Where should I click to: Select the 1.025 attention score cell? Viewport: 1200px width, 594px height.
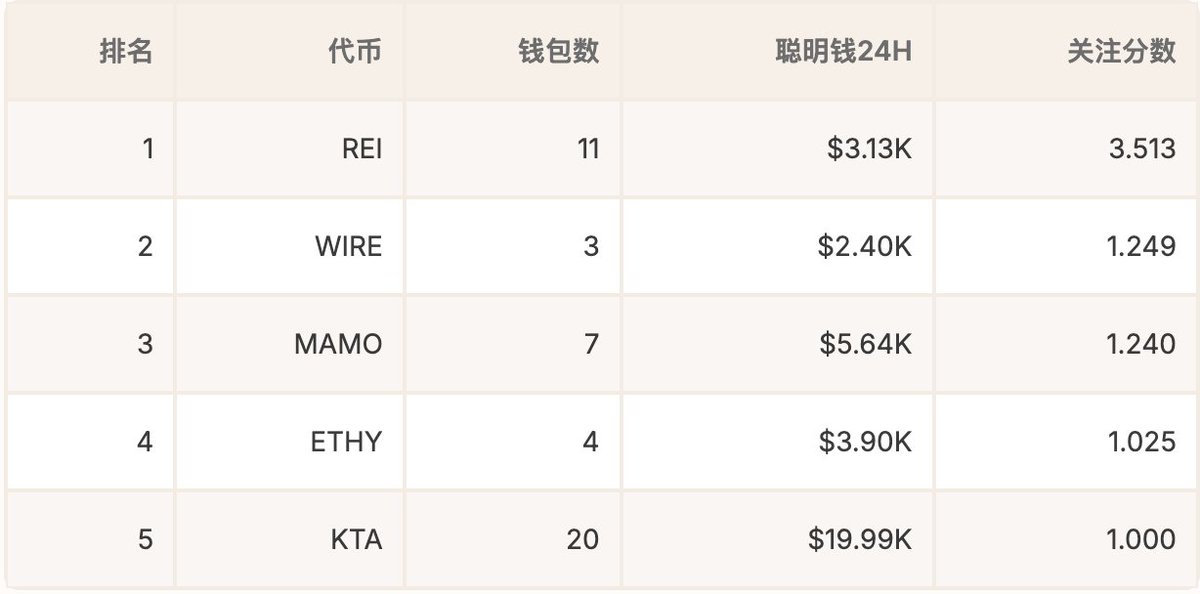(1142, 441)
